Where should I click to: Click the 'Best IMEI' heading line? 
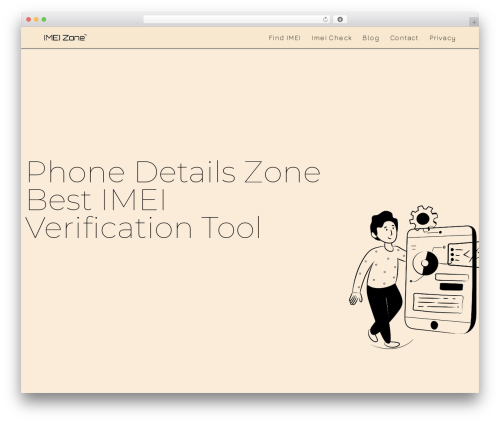(x=96, y=200)
